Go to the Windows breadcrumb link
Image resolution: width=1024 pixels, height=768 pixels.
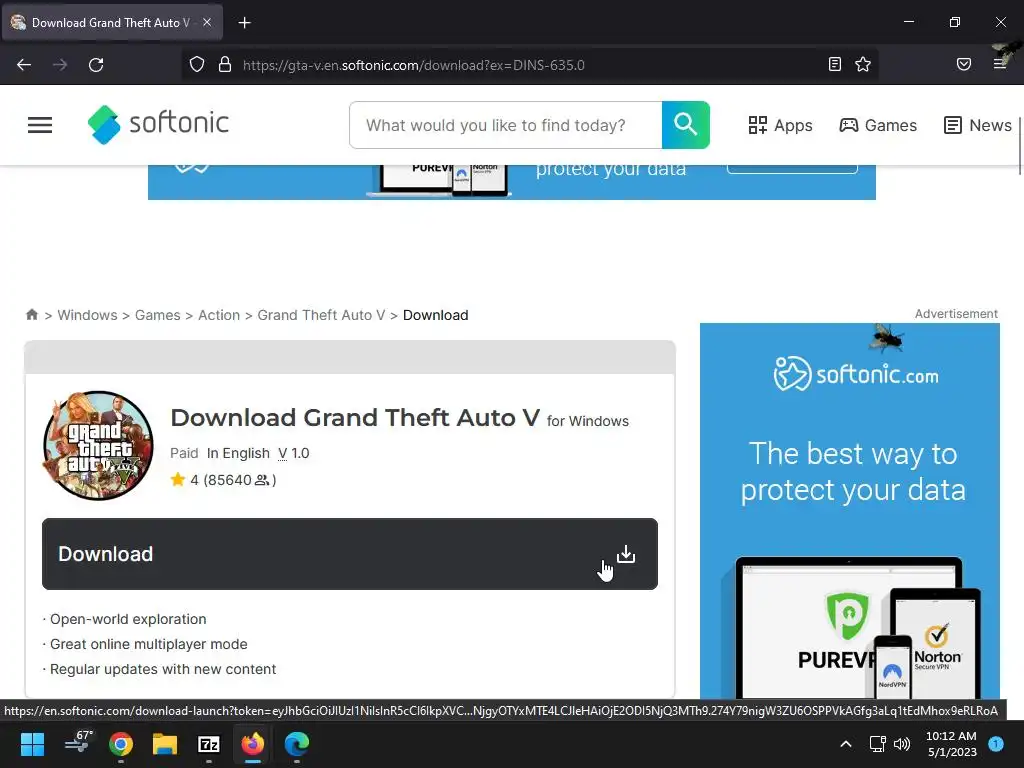(x=88, y=315)
